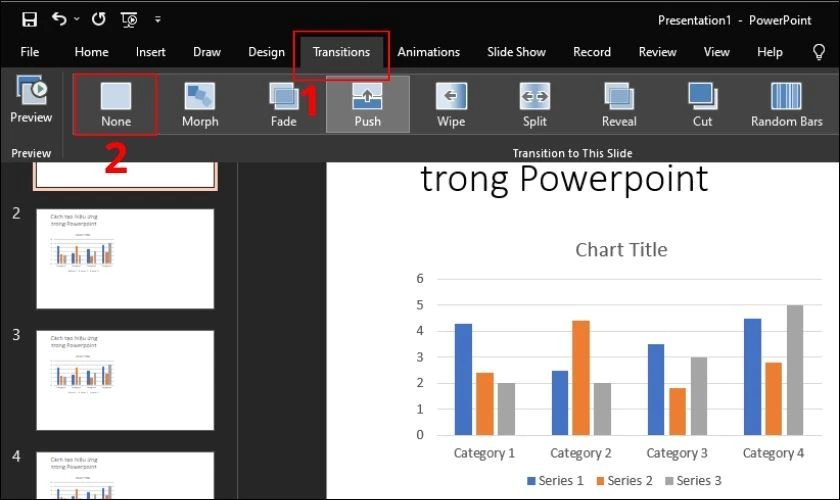This screenshot has height=500, width=840.
Task: Choose the Split transition
Action: pos(535,105)
